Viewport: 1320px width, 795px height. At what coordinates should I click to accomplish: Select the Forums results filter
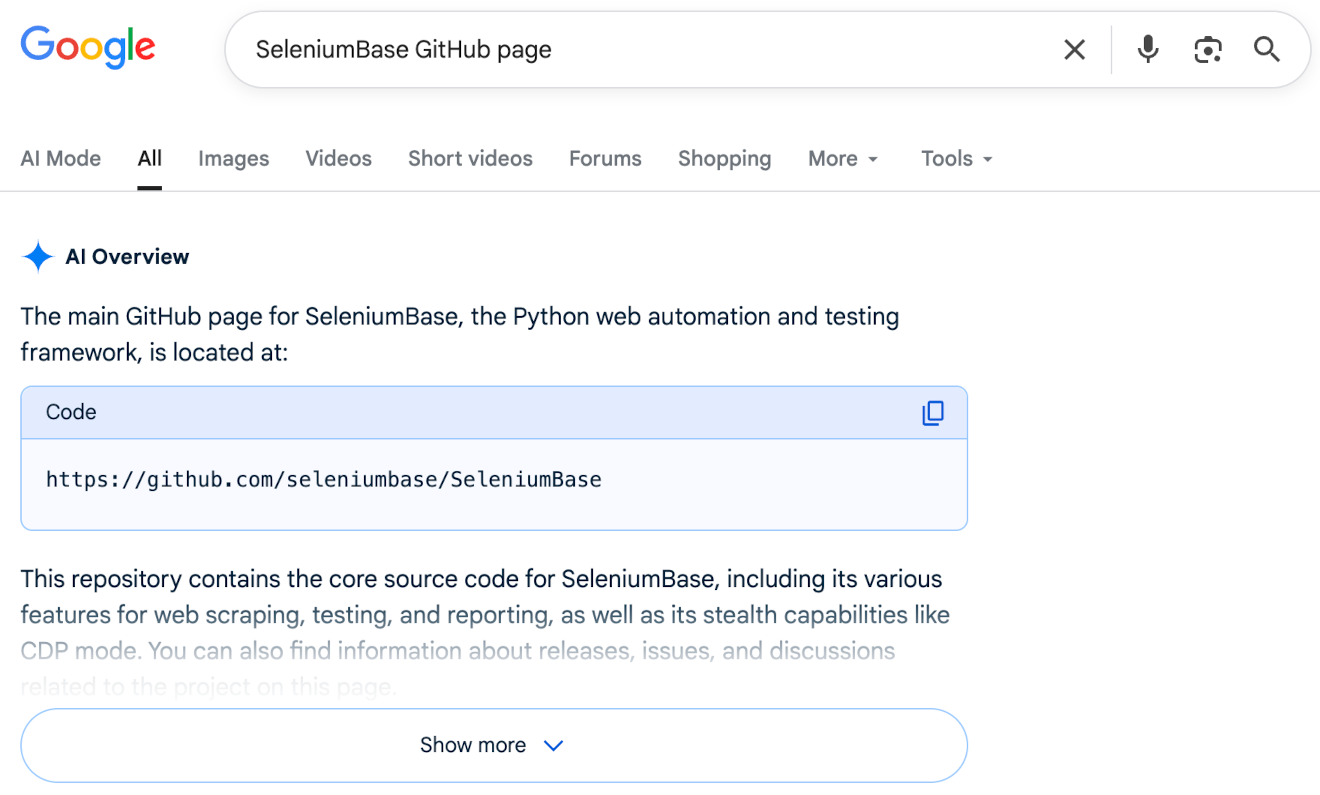605,158
